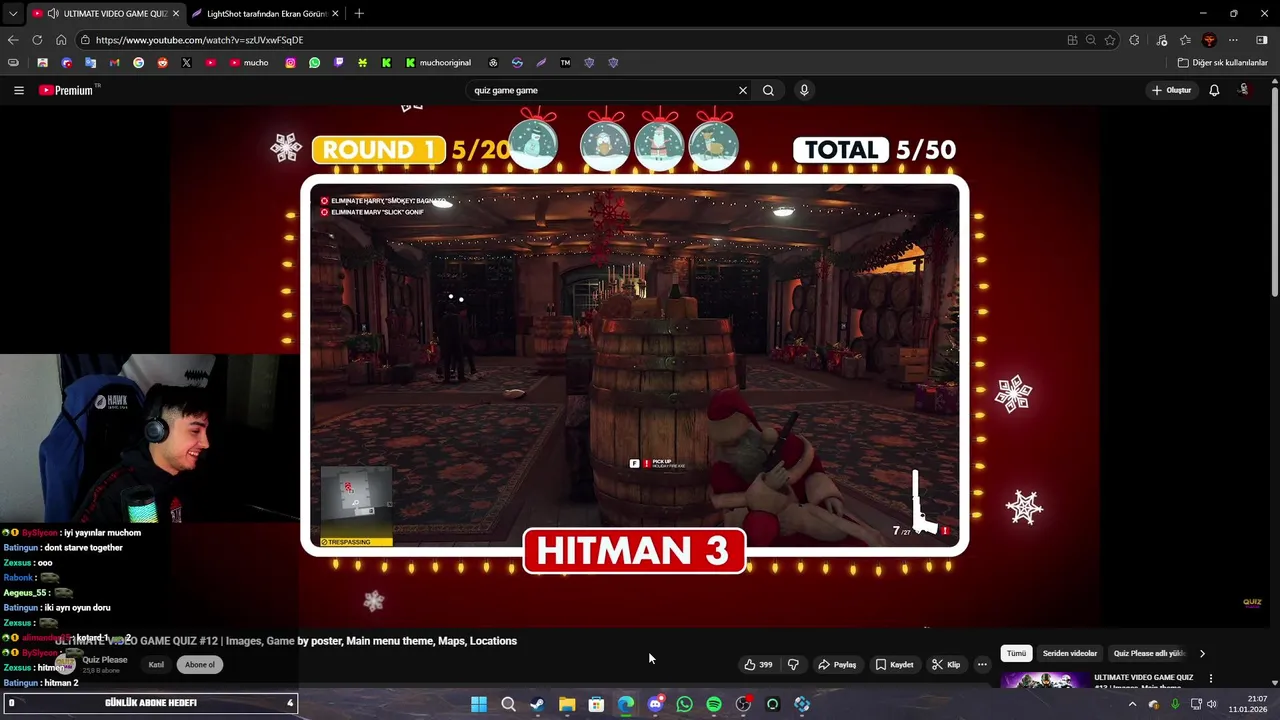Go back in browser history
Image resolution: width=1280 pixels, height=720 pixels.
click(13, 40)
